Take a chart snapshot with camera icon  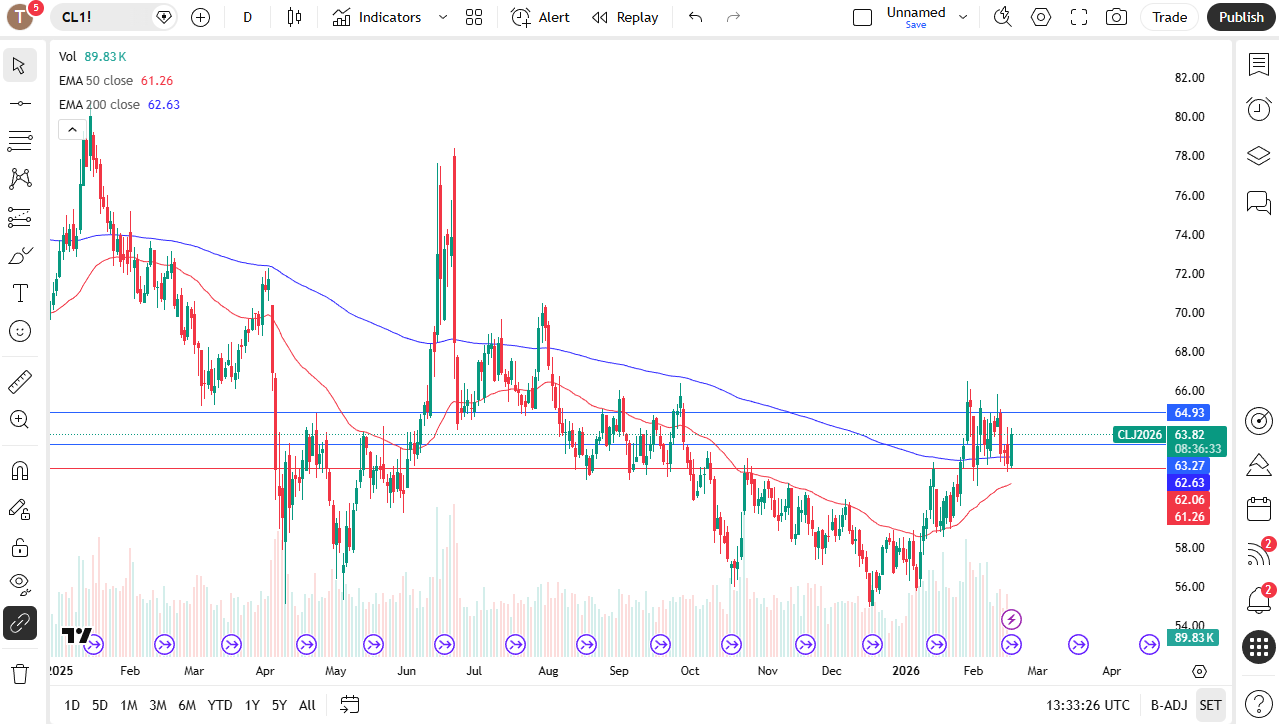(x=1116, y=17)
